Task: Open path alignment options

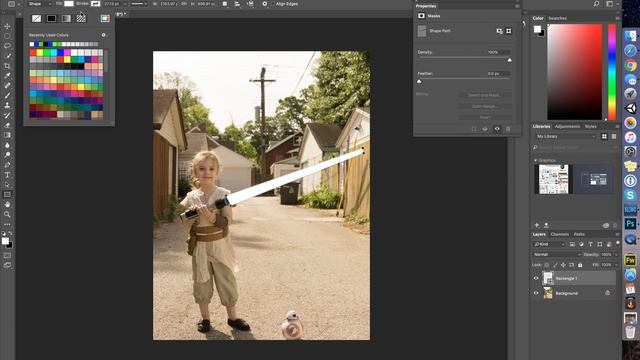Action: 238,4
